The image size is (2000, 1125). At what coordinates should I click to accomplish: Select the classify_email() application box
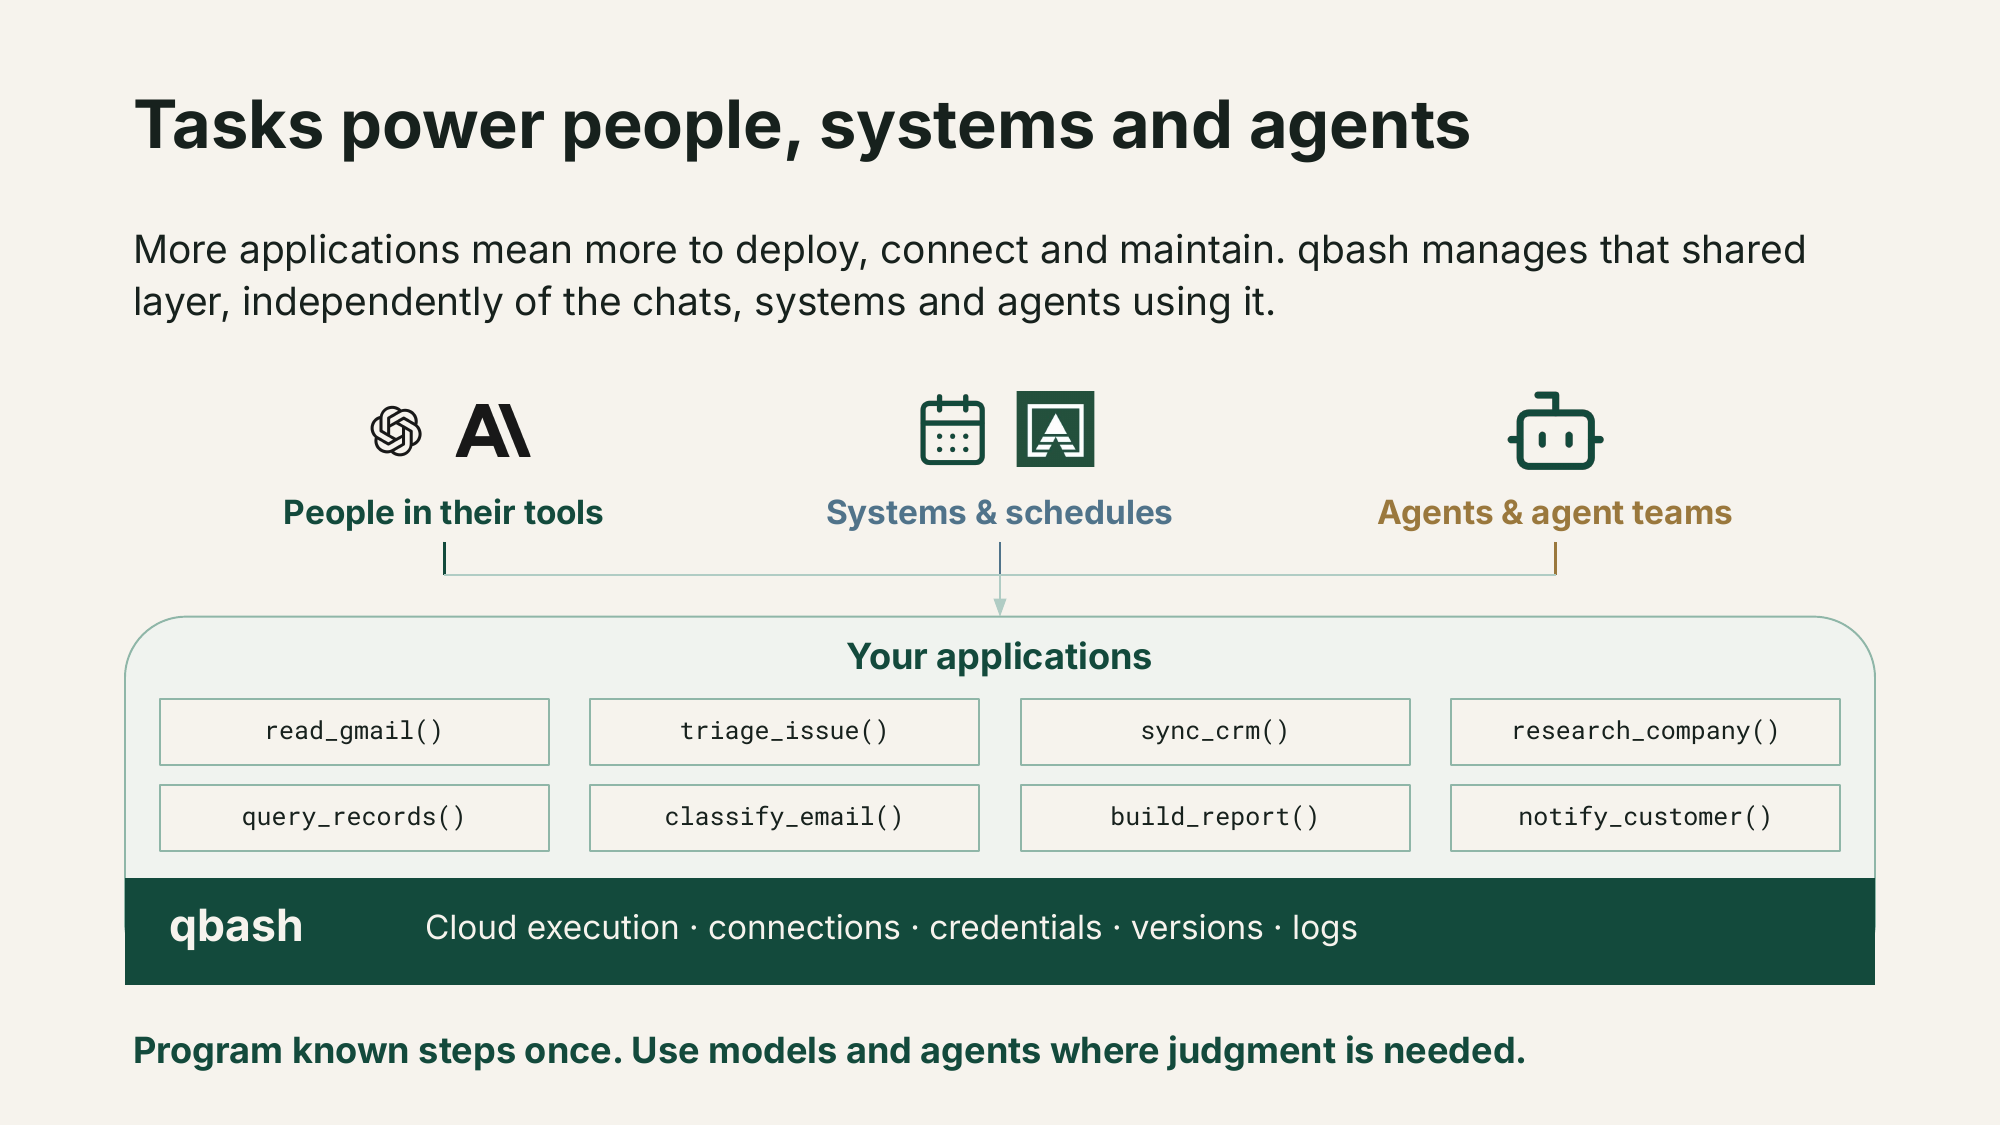(x=784, y=818)
